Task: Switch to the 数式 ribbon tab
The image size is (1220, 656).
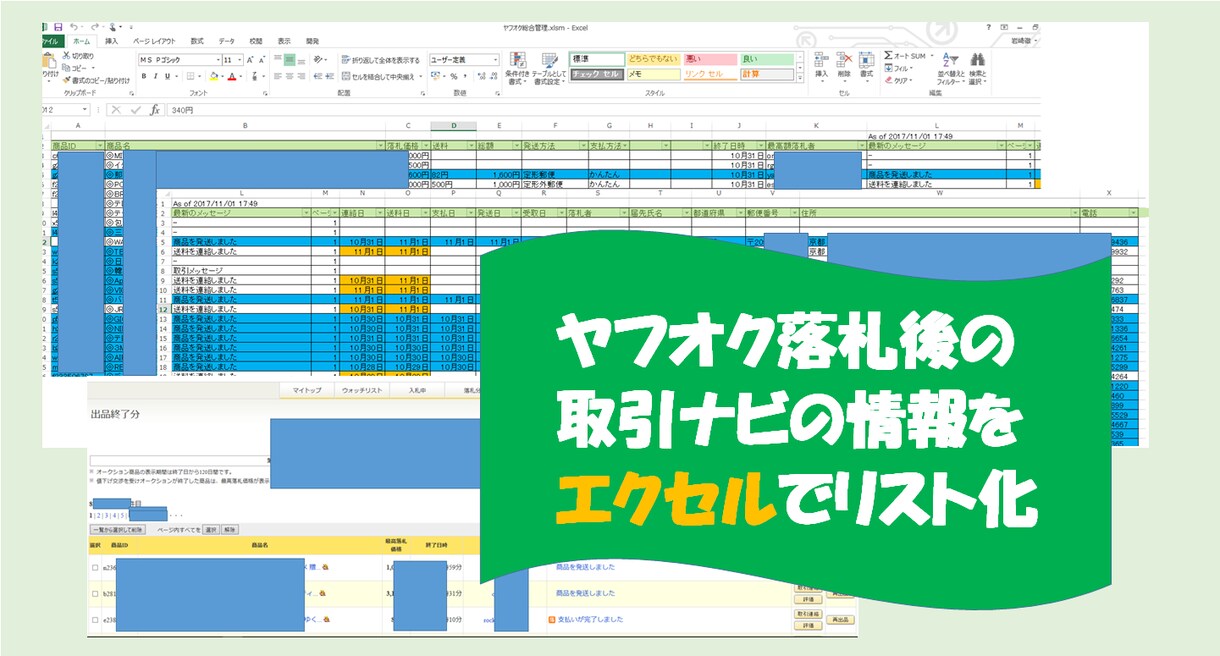Action: [x=197, y=41]
